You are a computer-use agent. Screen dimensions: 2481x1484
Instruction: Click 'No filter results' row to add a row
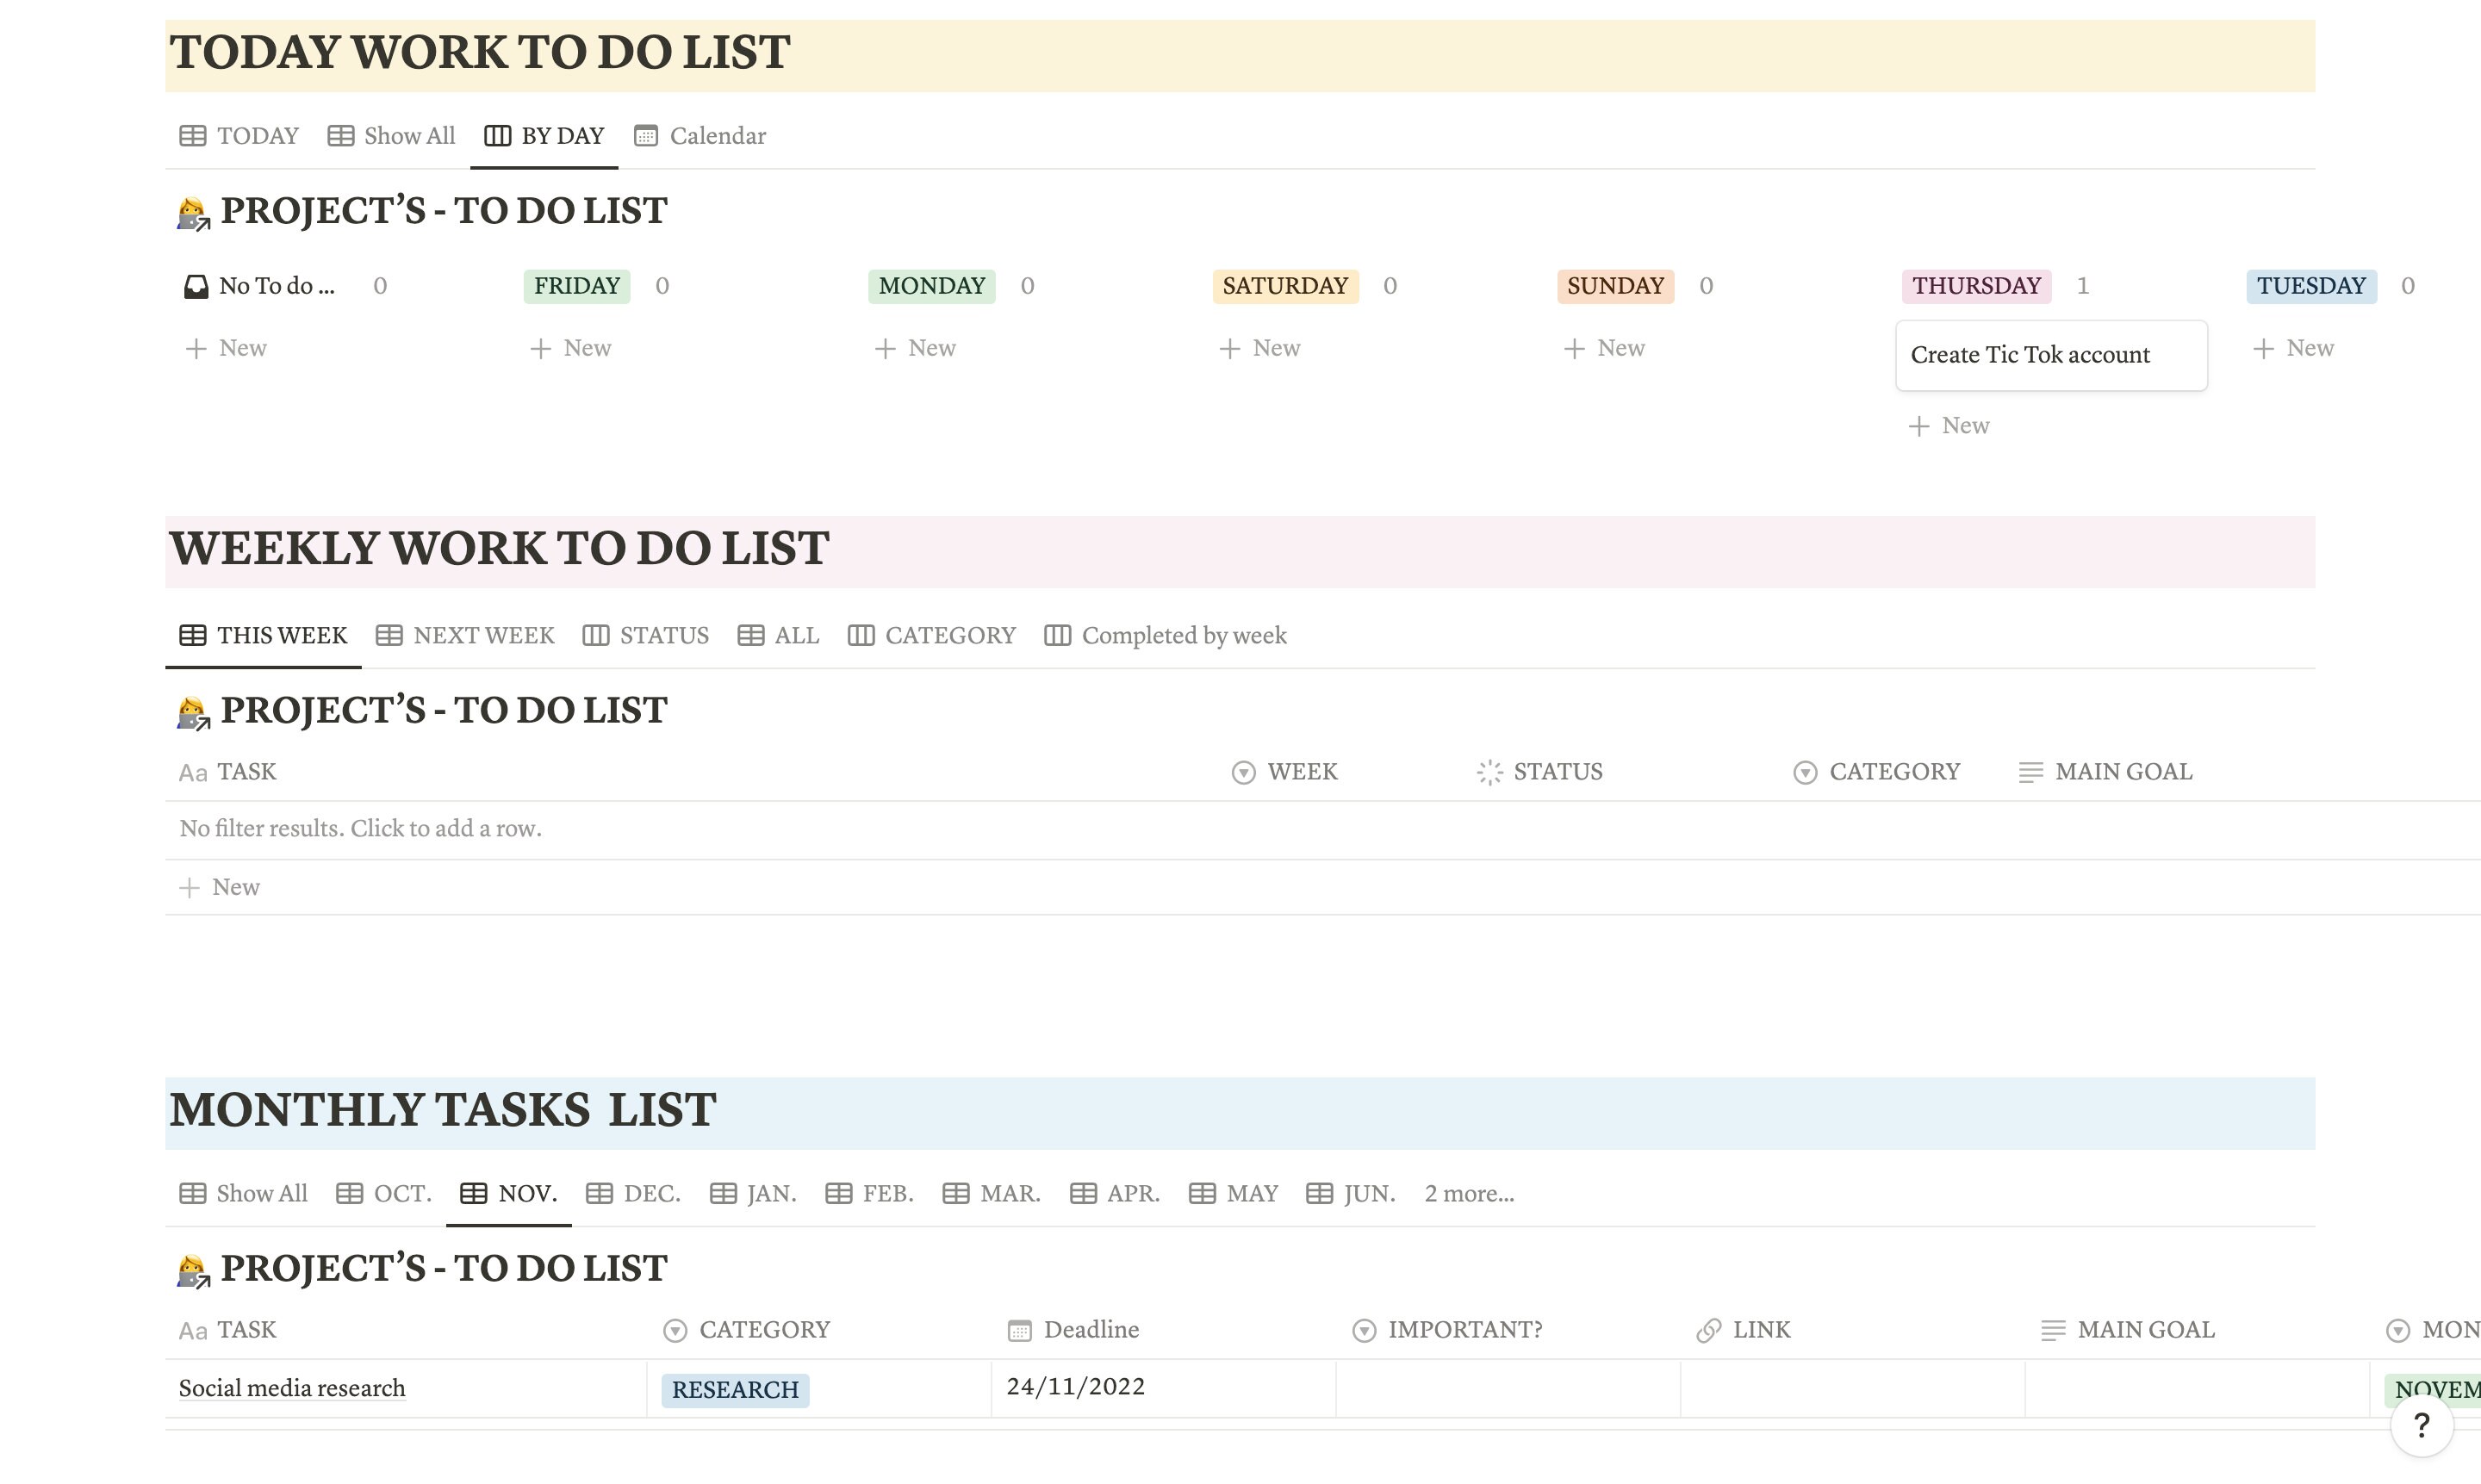[x=1323, y=829]
